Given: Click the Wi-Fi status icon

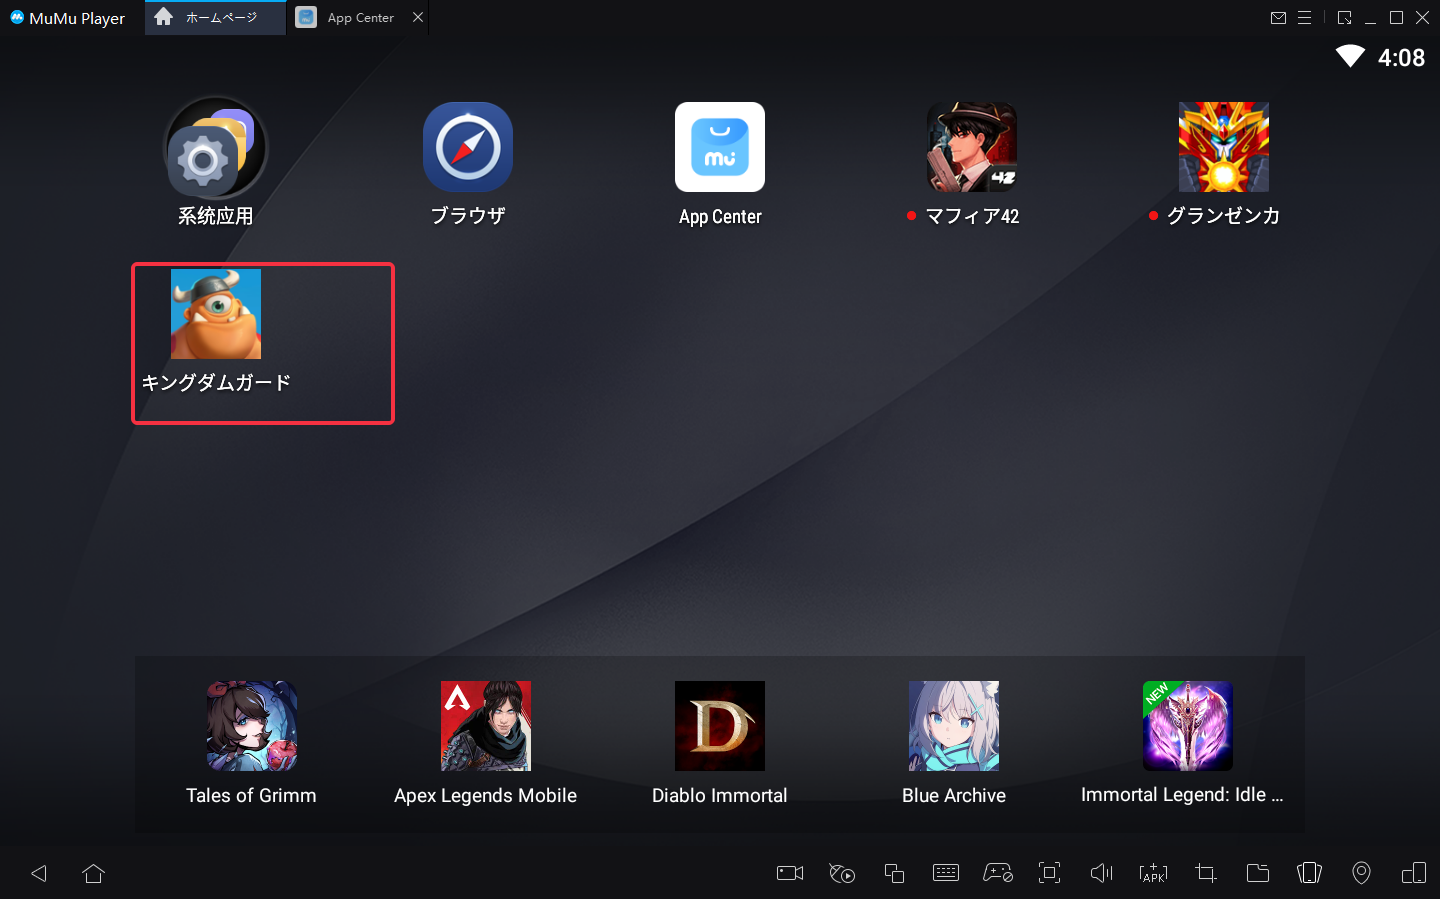Looking at the screenshot, I should (x=1350, y=56).
